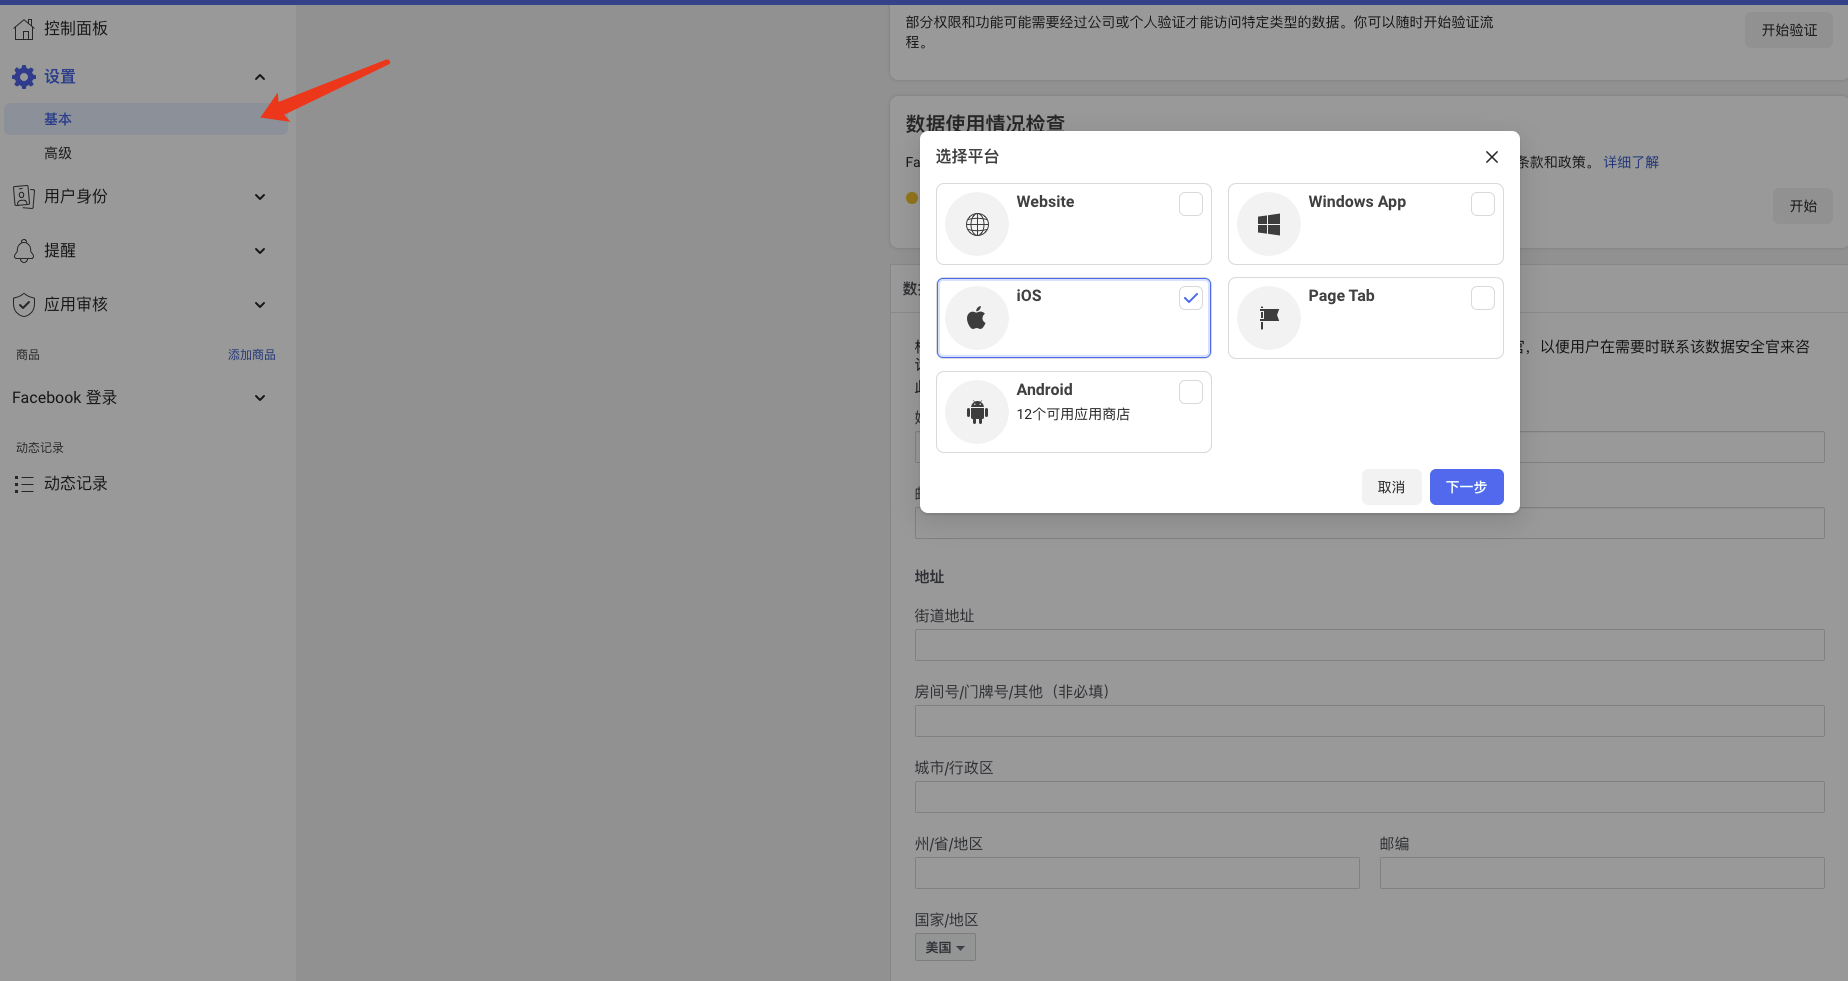
Task: Select the 基本 settings item
Action: [146, 119]
